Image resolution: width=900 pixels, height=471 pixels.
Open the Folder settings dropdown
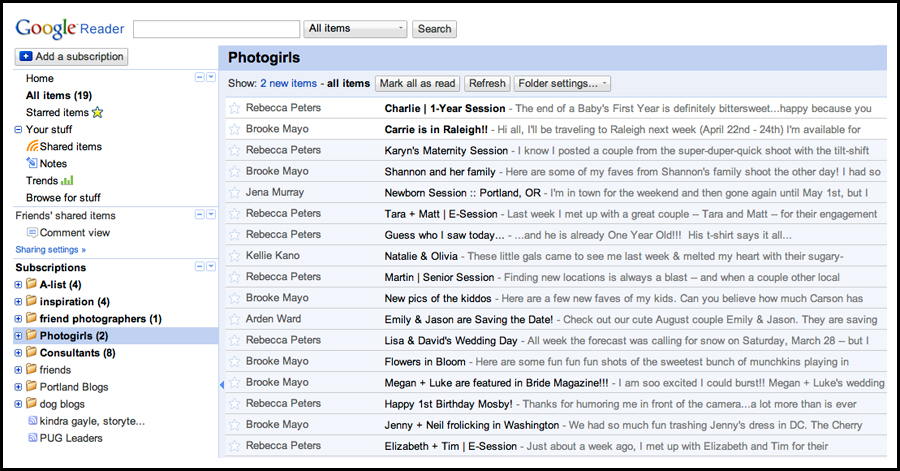tap(562, 84)
